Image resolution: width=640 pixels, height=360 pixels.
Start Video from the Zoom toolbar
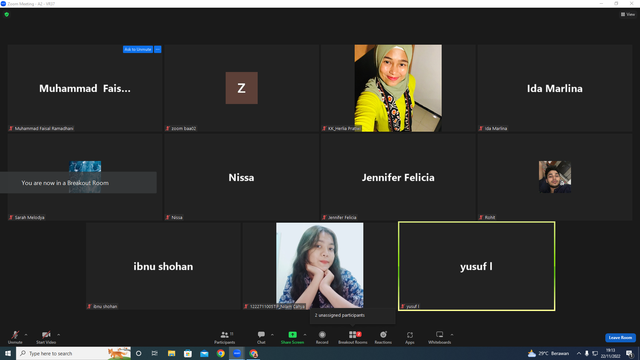point(46,337)
